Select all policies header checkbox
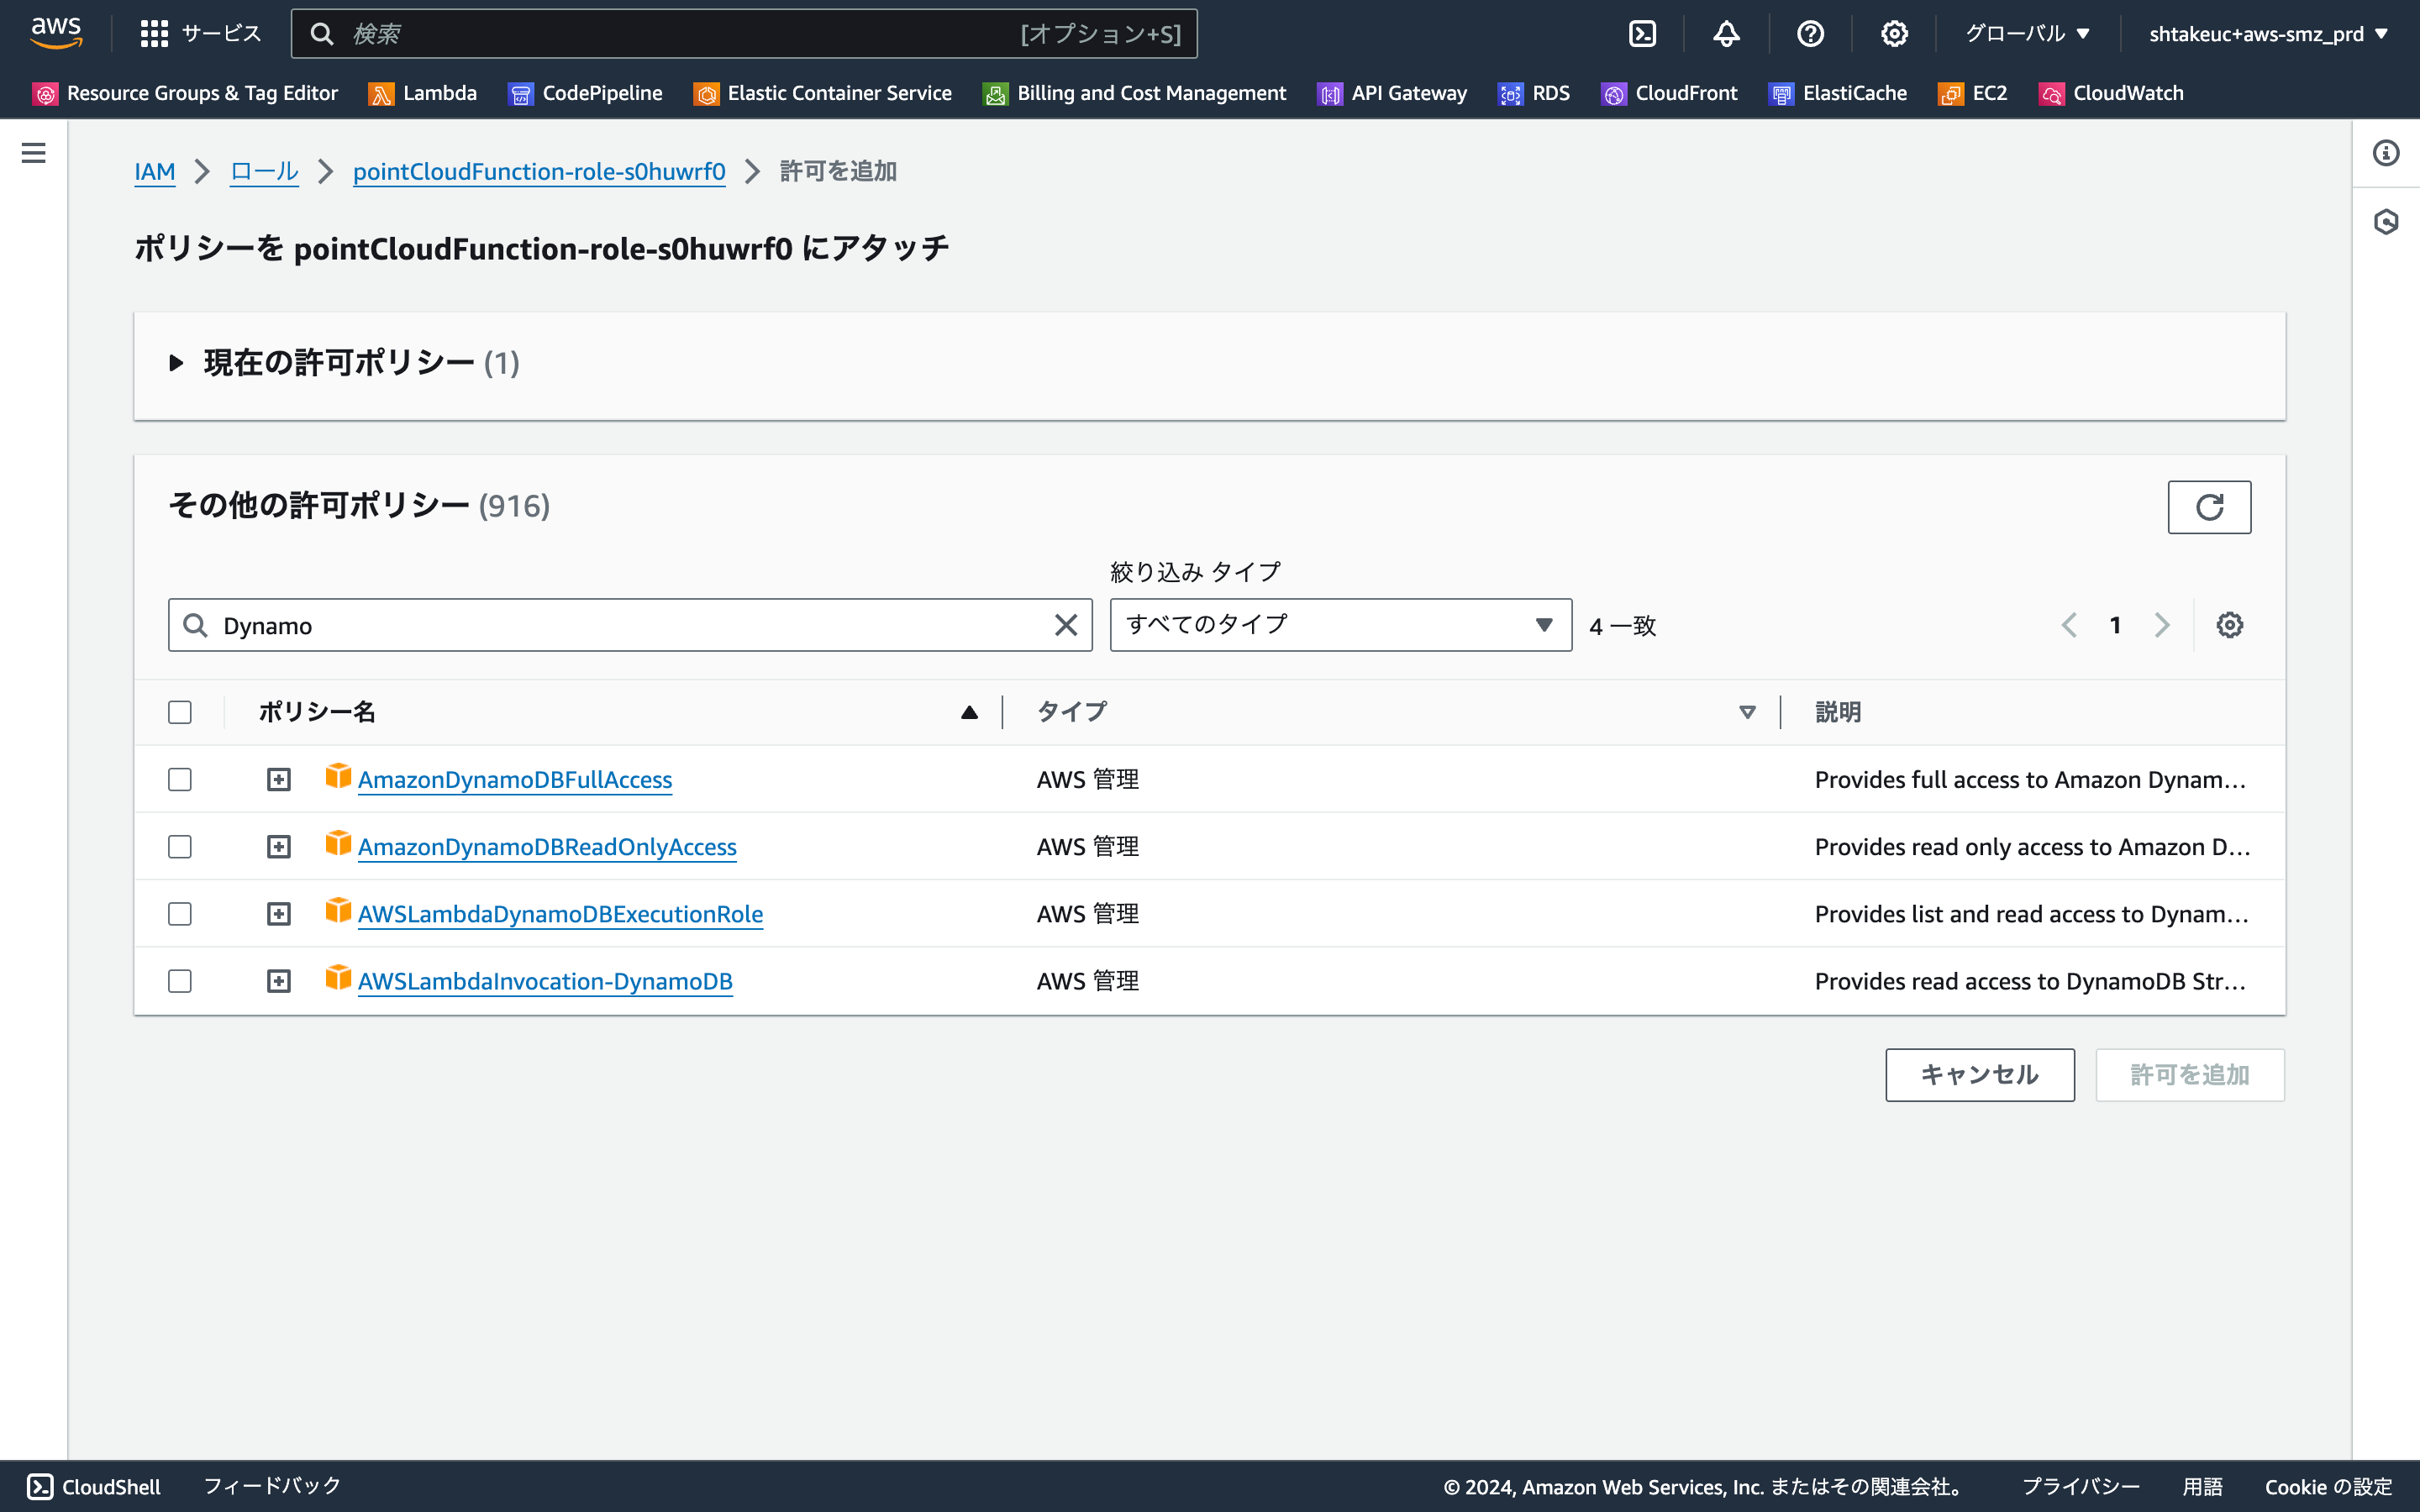Image resolution: width=2420 pixels, height=1512 pixels. pos(180,712)
